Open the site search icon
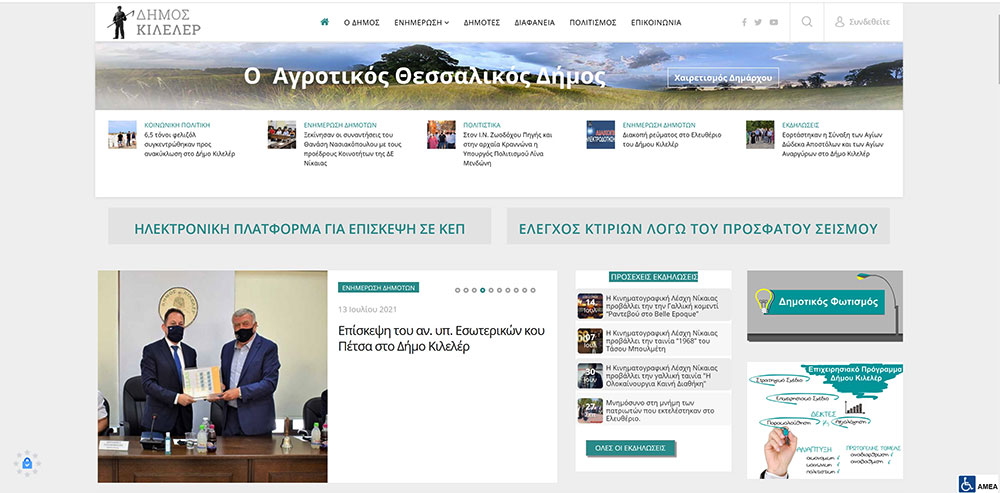The width and height of the screenshot is (1000, 493). point(807,22)
